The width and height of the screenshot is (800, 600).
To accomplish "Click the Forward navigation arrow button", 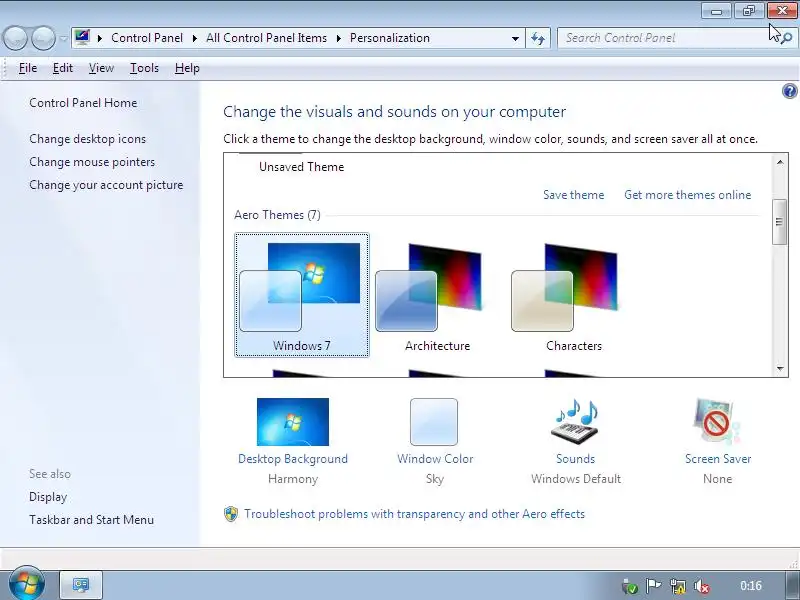I will tap(43, 38).
